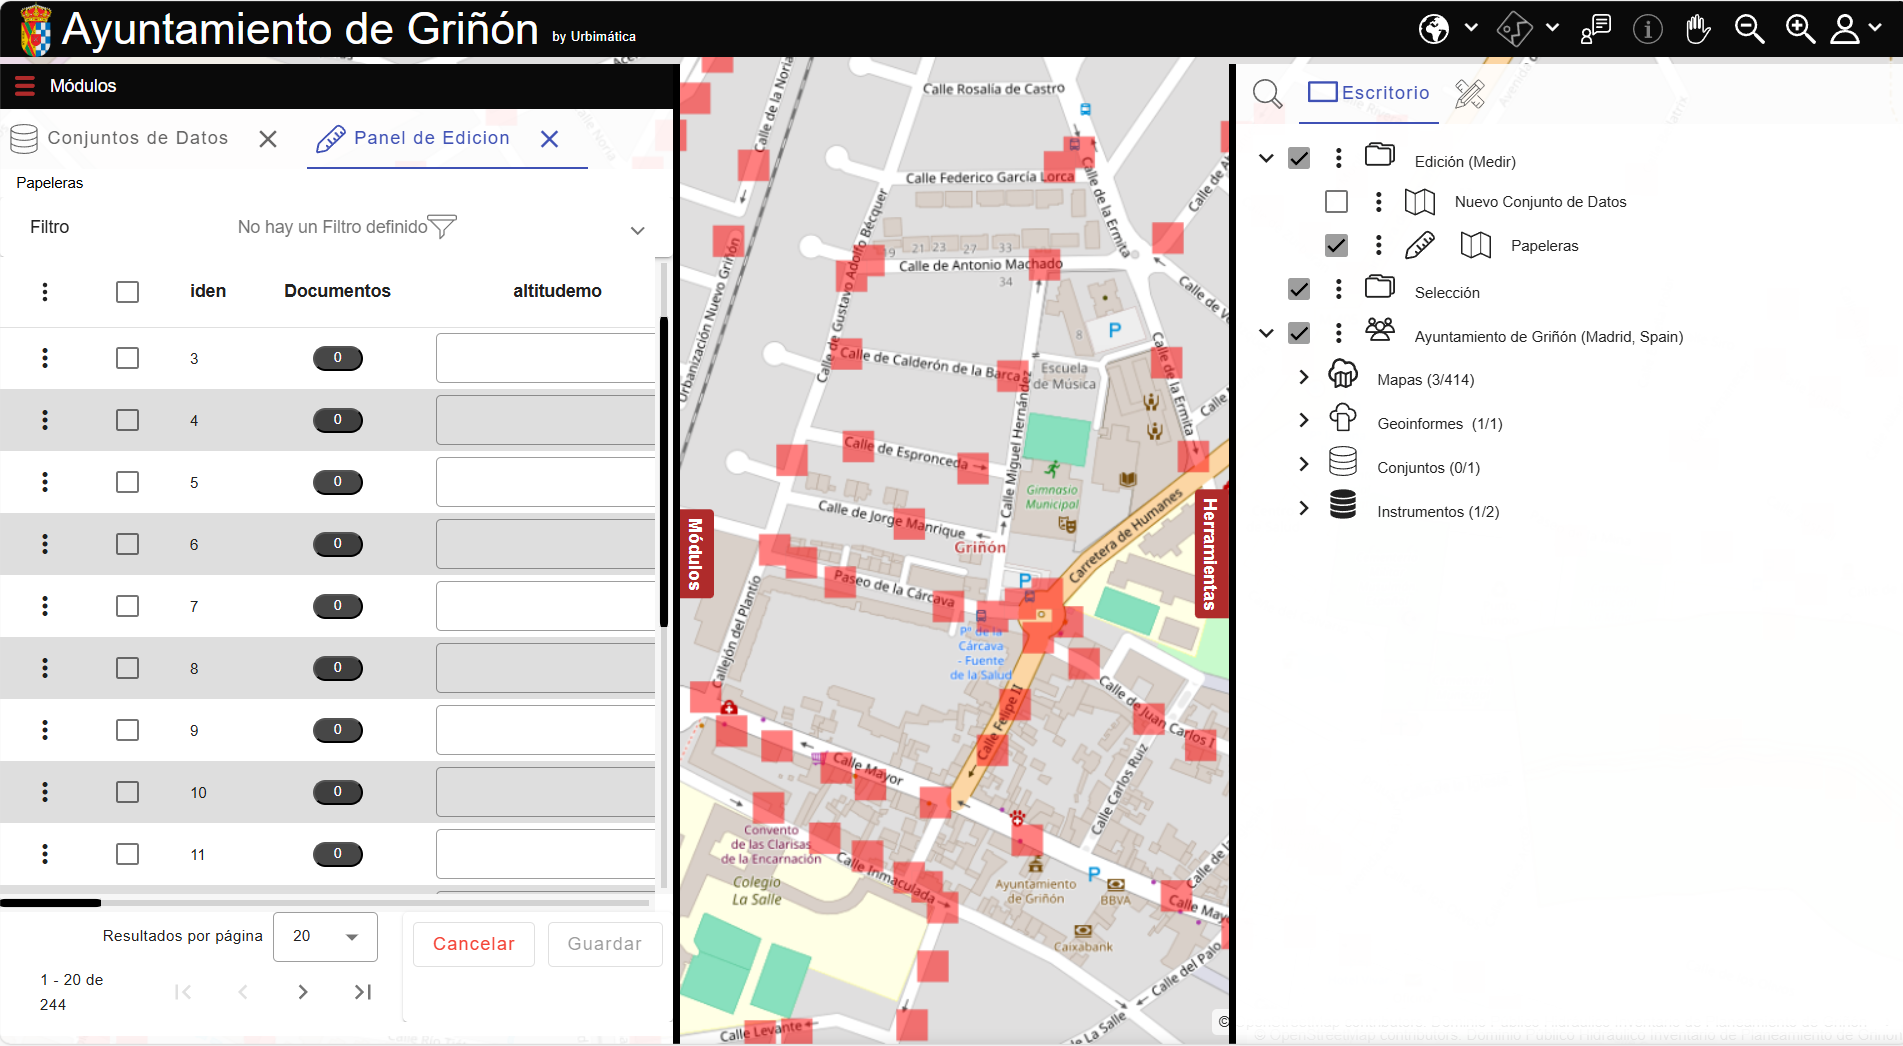This screenshot has height=1046, width=1903.
Task: Open the Herramientas side panel
Action: click(x=1211, y=553)
